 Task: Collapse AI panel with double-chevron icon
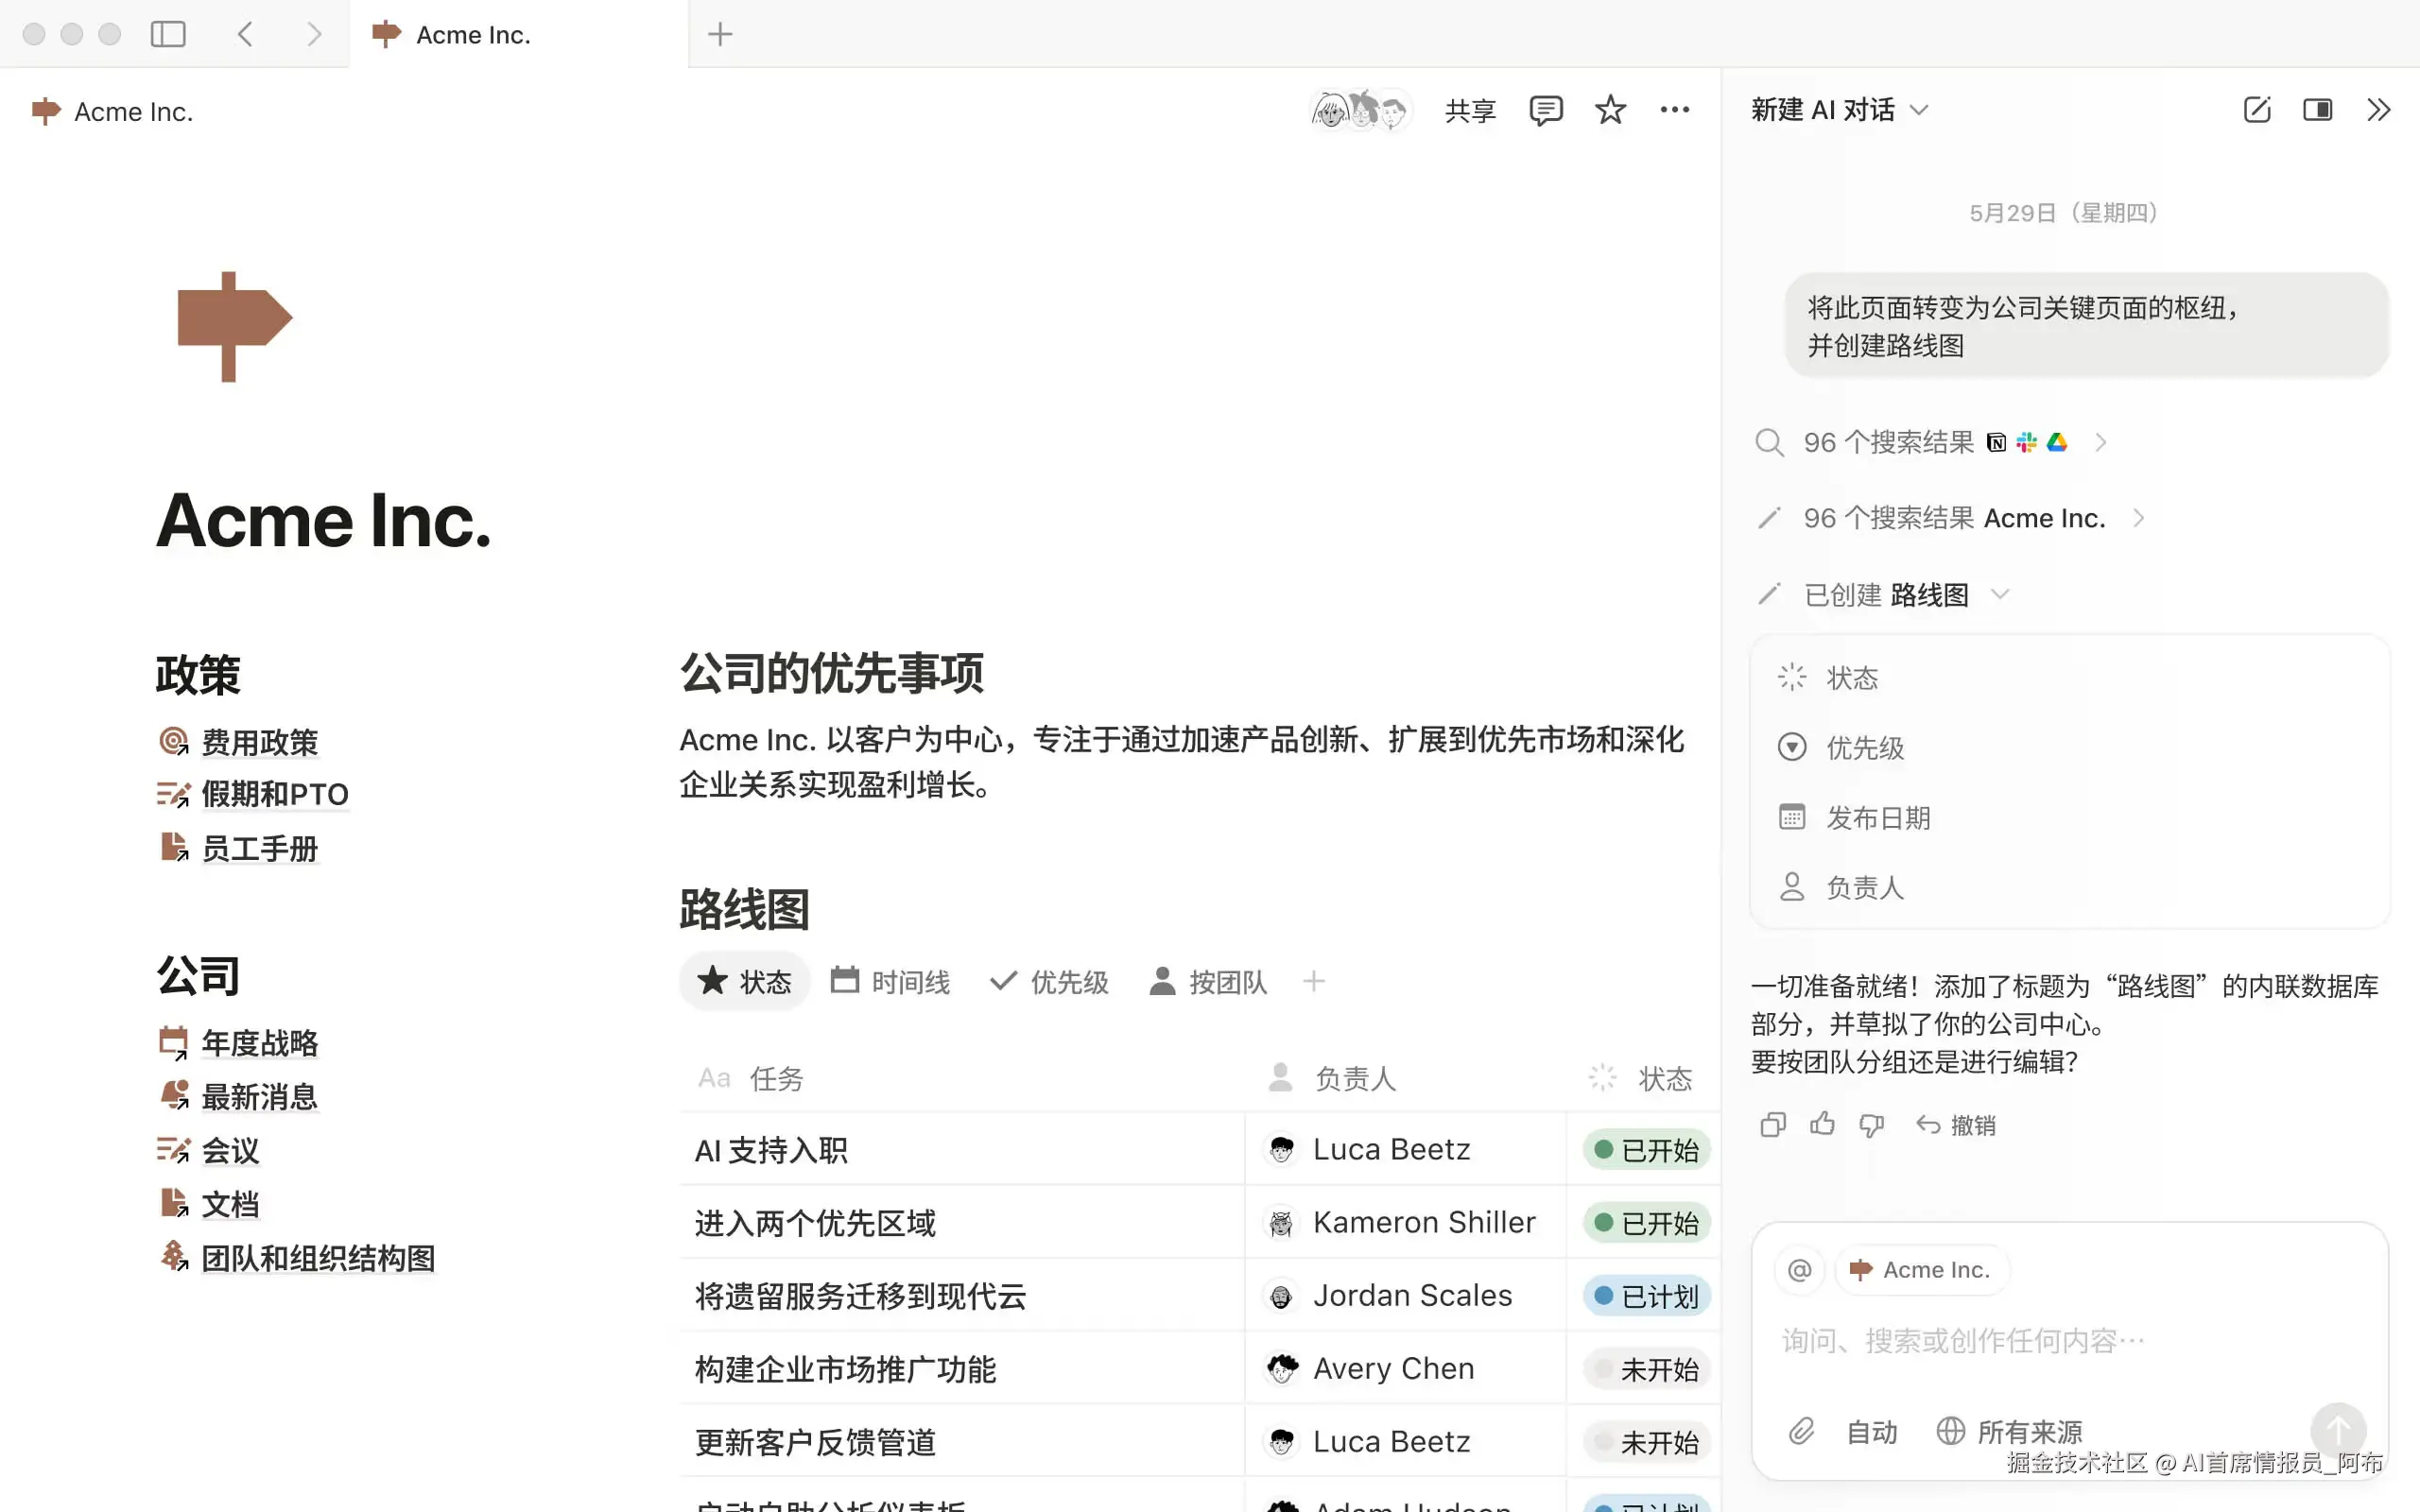(x=2378, y=110)
